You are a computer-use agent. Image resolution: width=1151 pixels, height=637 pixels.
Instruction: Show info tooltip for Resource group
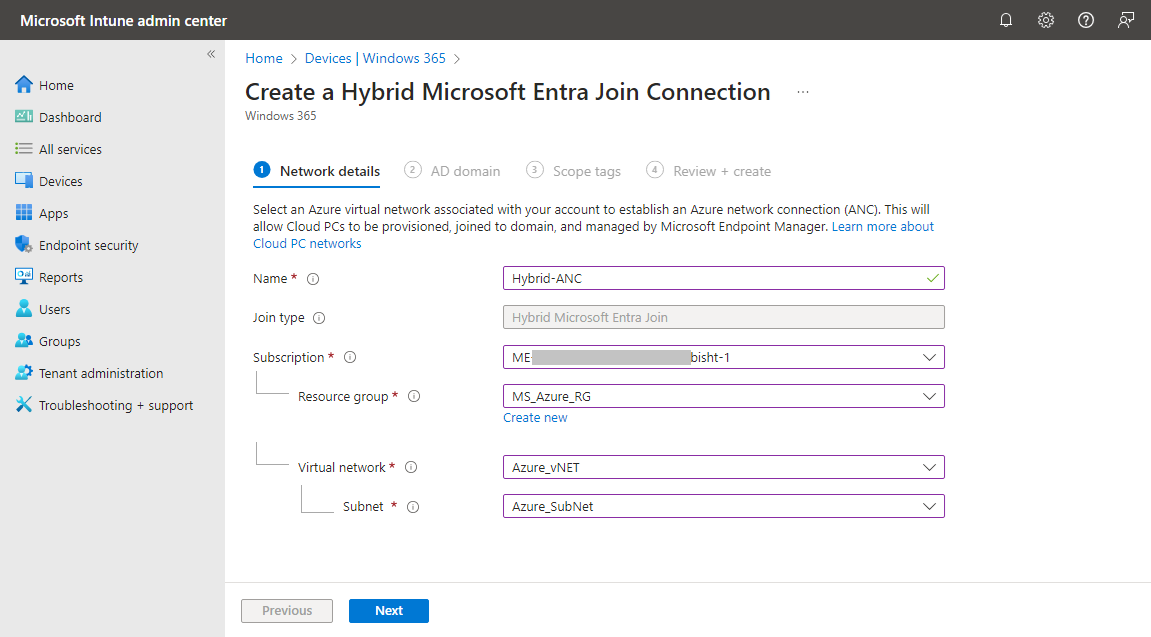click(x=414, y=396)
